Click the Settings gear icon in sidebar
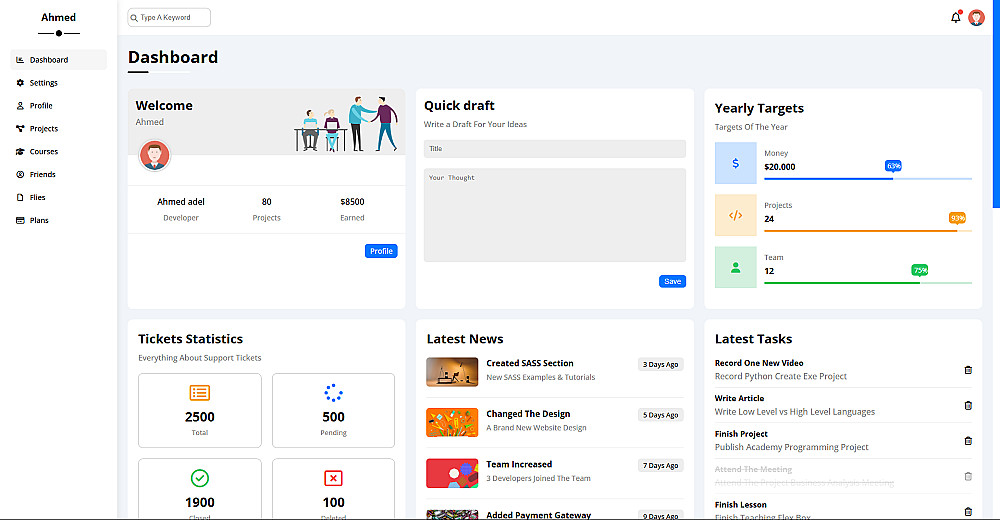The image size is (1000, 520). (20, 82)
